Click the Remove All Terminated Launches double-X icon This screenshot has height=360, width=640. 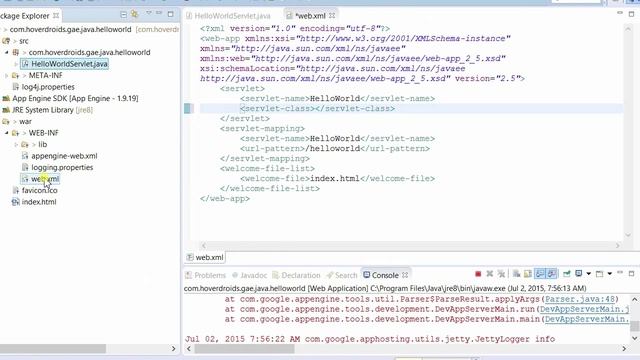(x=502, y=274)
